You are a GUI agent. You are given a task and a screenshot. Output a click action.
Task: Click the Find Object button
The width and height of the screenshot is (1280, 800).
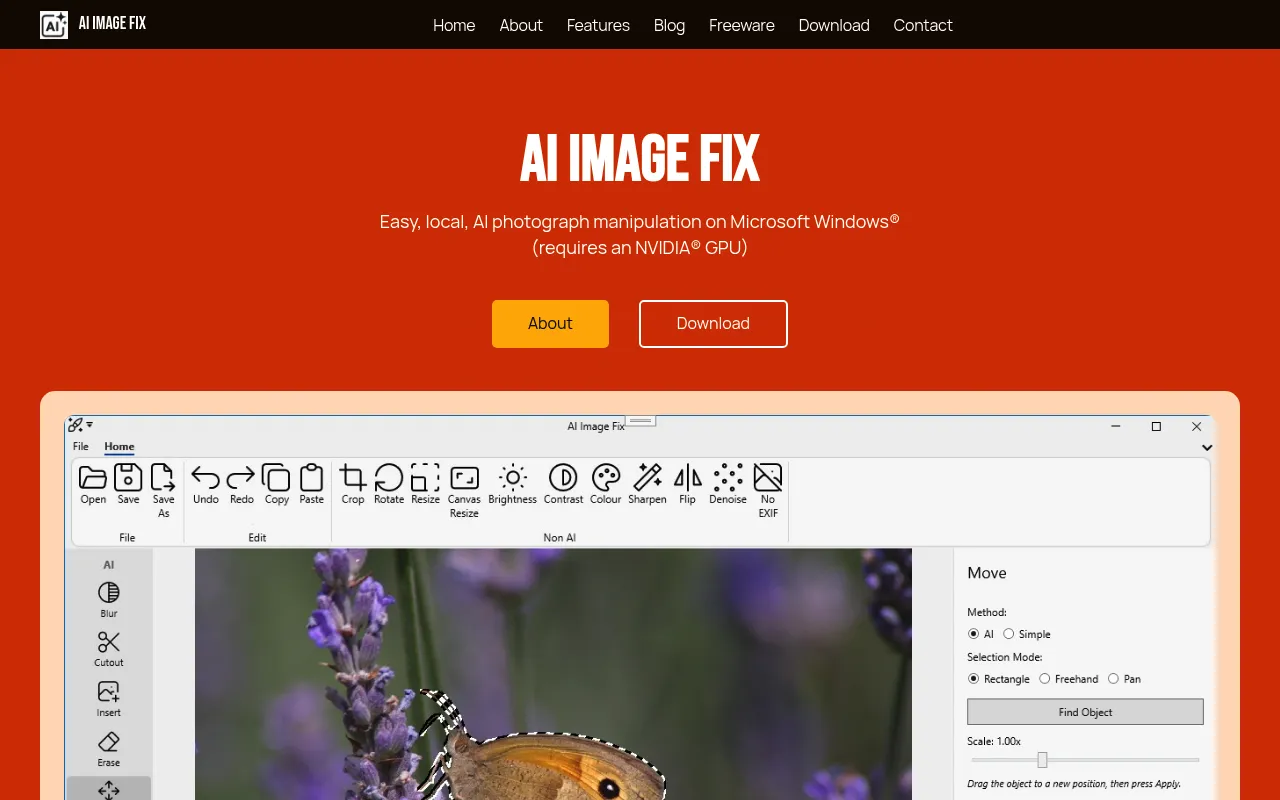pyautogui.click(x=1085, y=712)
